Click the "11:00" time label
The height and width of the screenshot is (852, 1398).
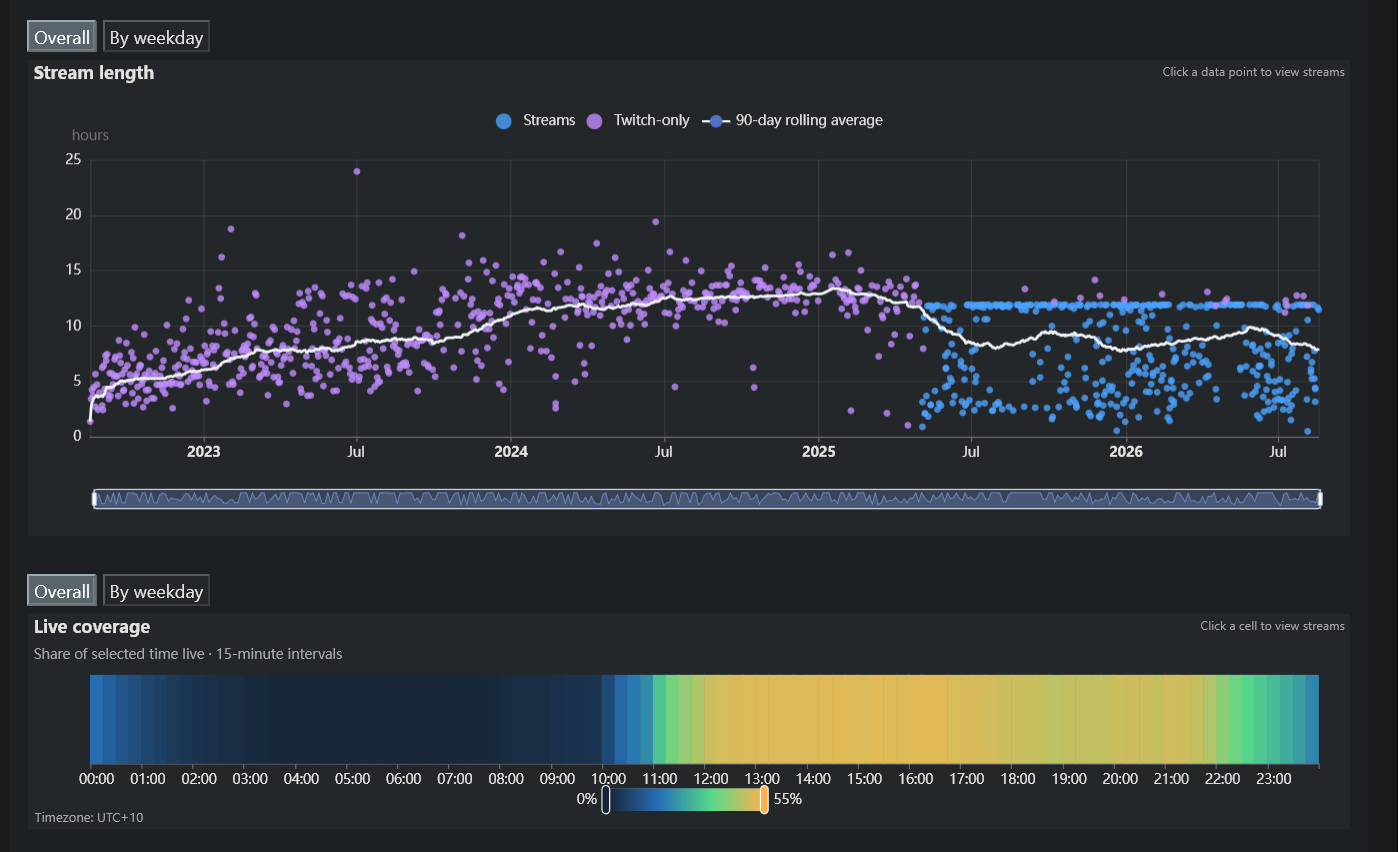click(660, 779)
